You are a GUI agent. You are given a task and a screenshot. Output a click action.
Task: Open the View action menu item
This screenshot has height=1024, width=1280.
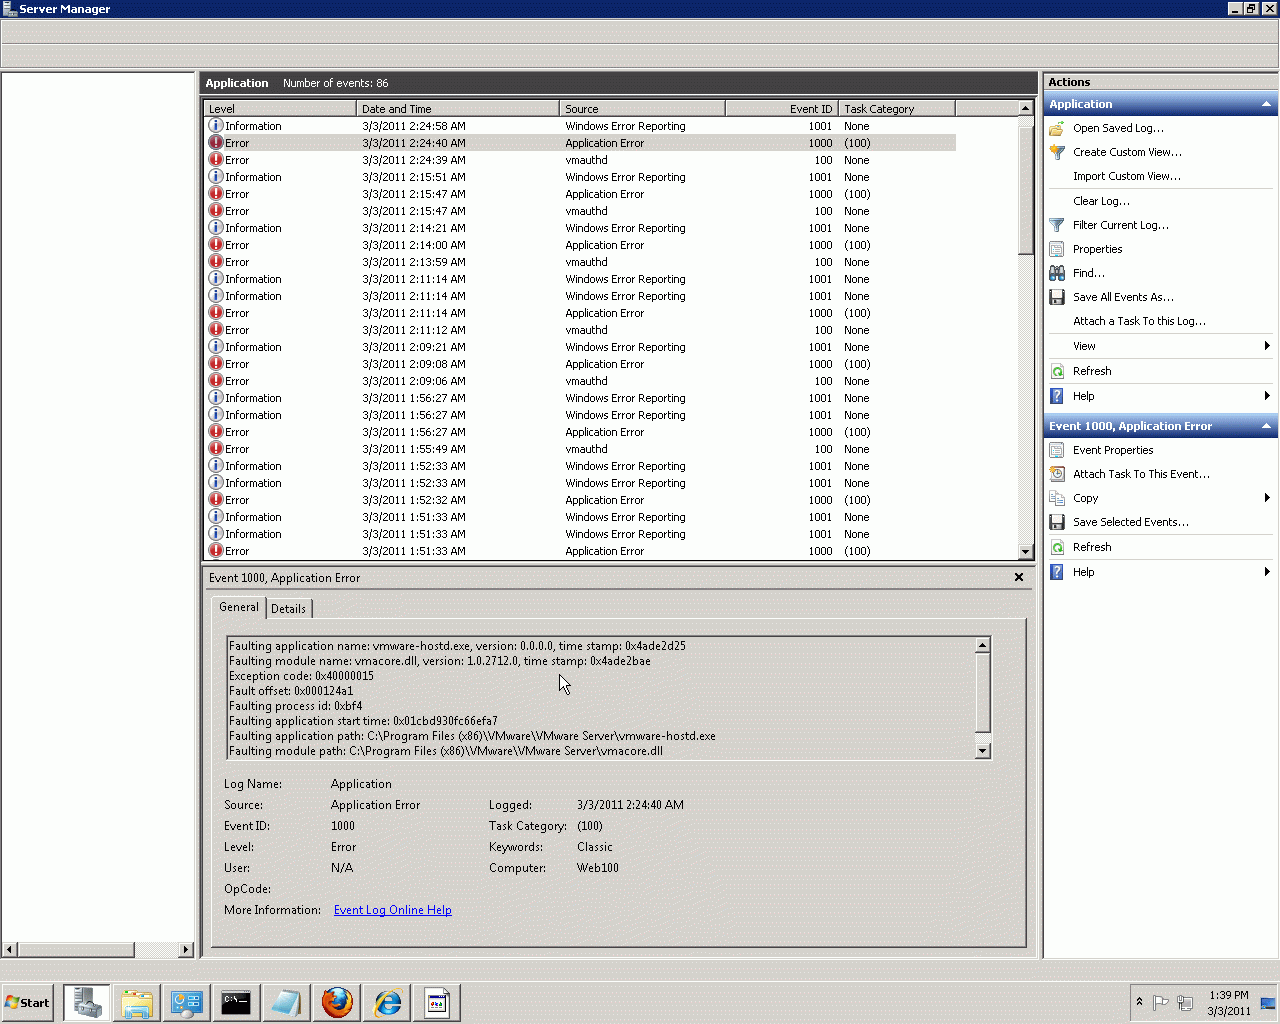click(1084, 346)
